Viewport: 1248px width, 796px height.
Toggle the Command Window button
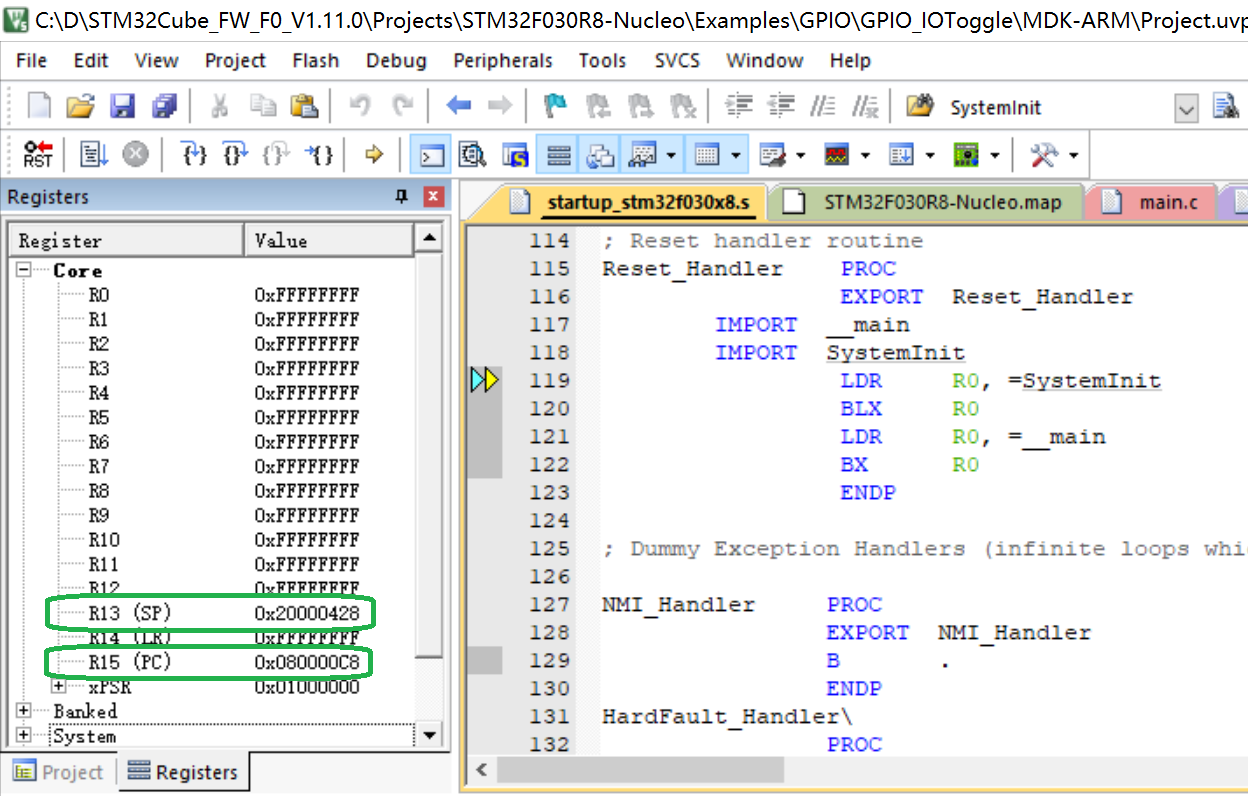(431, 155)
